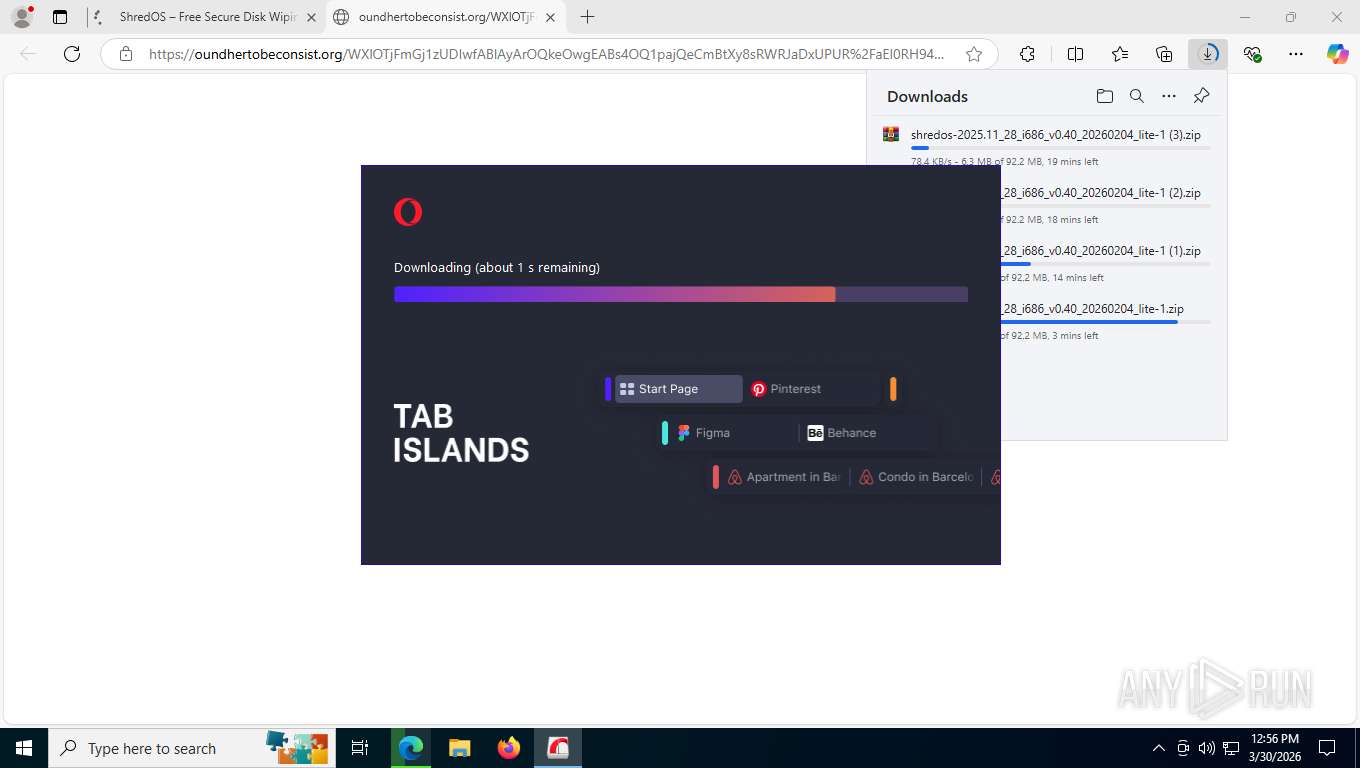
Task: Close the oundhertobeconsist.org tab
Action: [550, 17]
